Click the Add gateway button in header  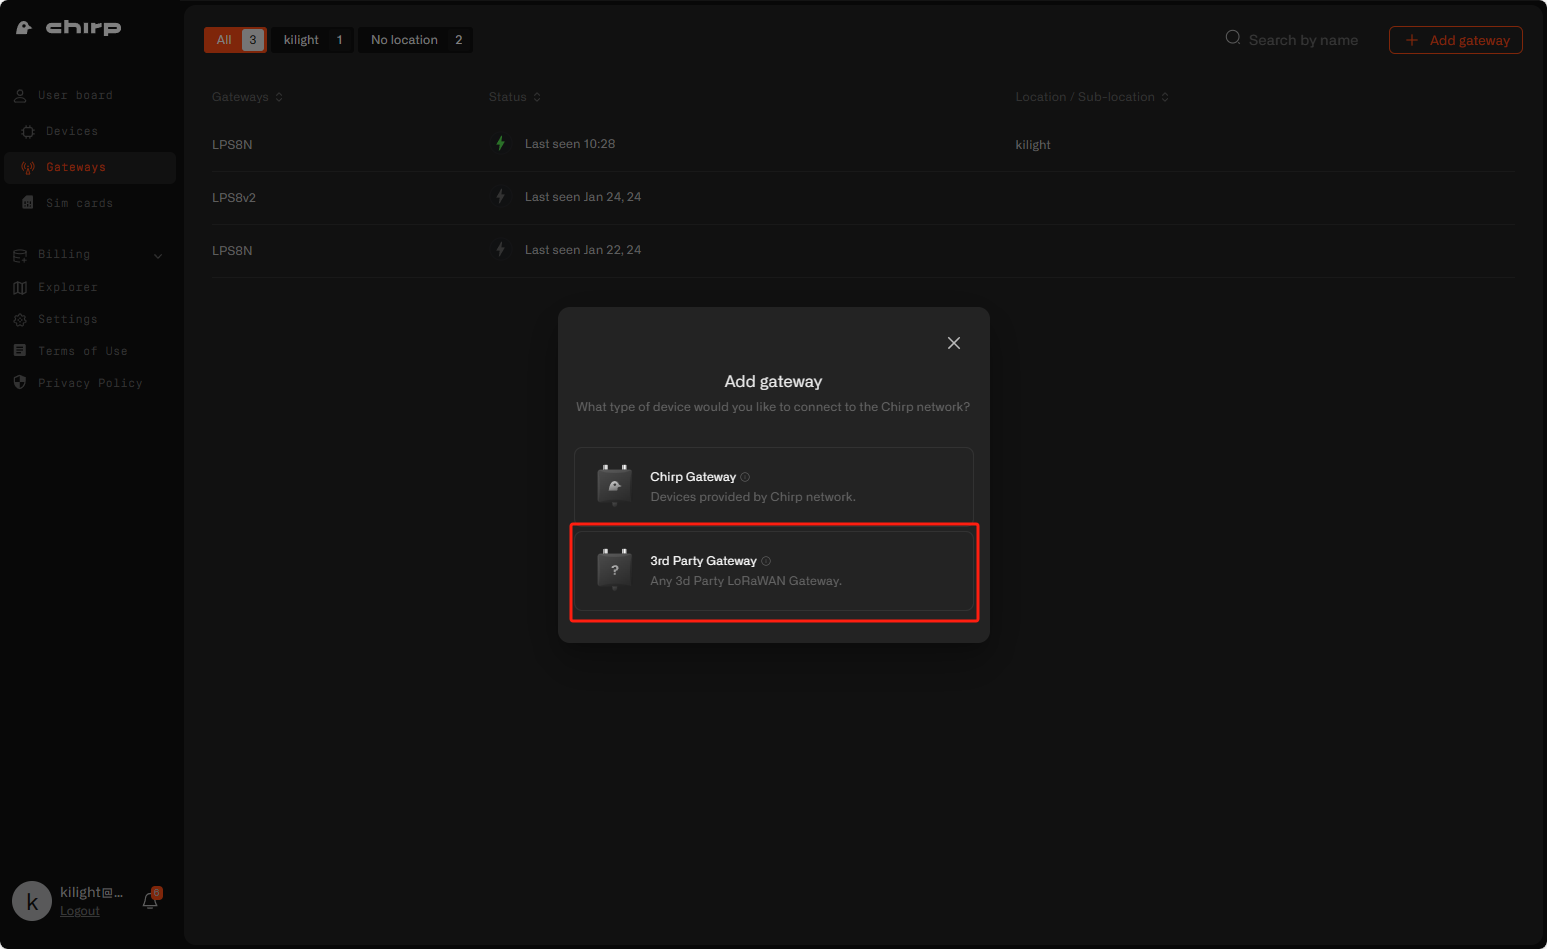[1456, 40]
